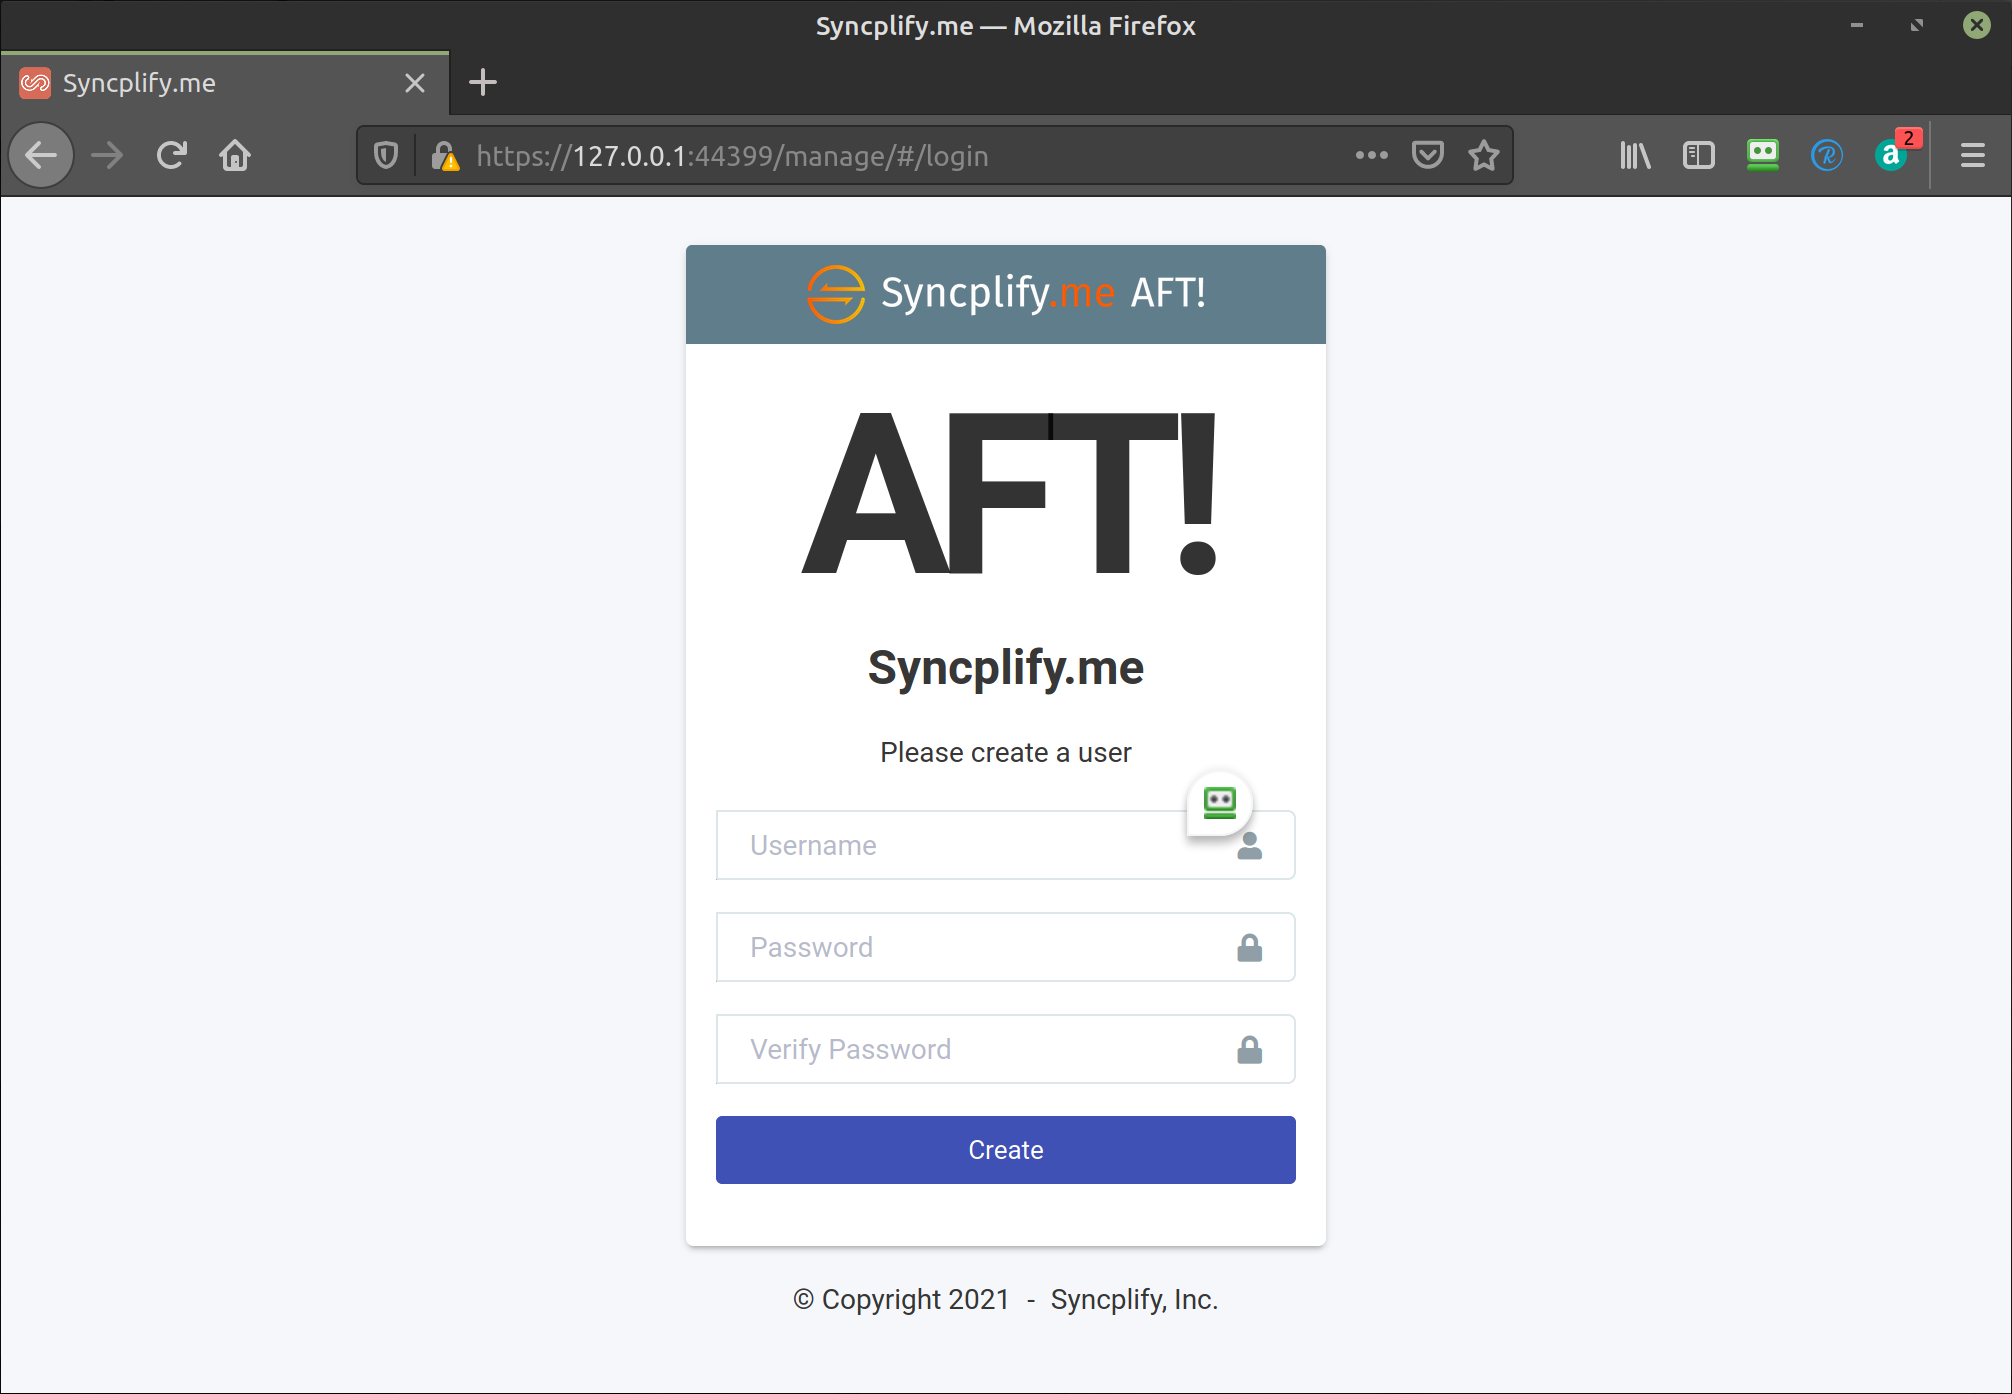This screenshot has width=2012, height=1394.
Task: Click the Syncplify.me AFT! header logo
Action: coord(1005,294)
